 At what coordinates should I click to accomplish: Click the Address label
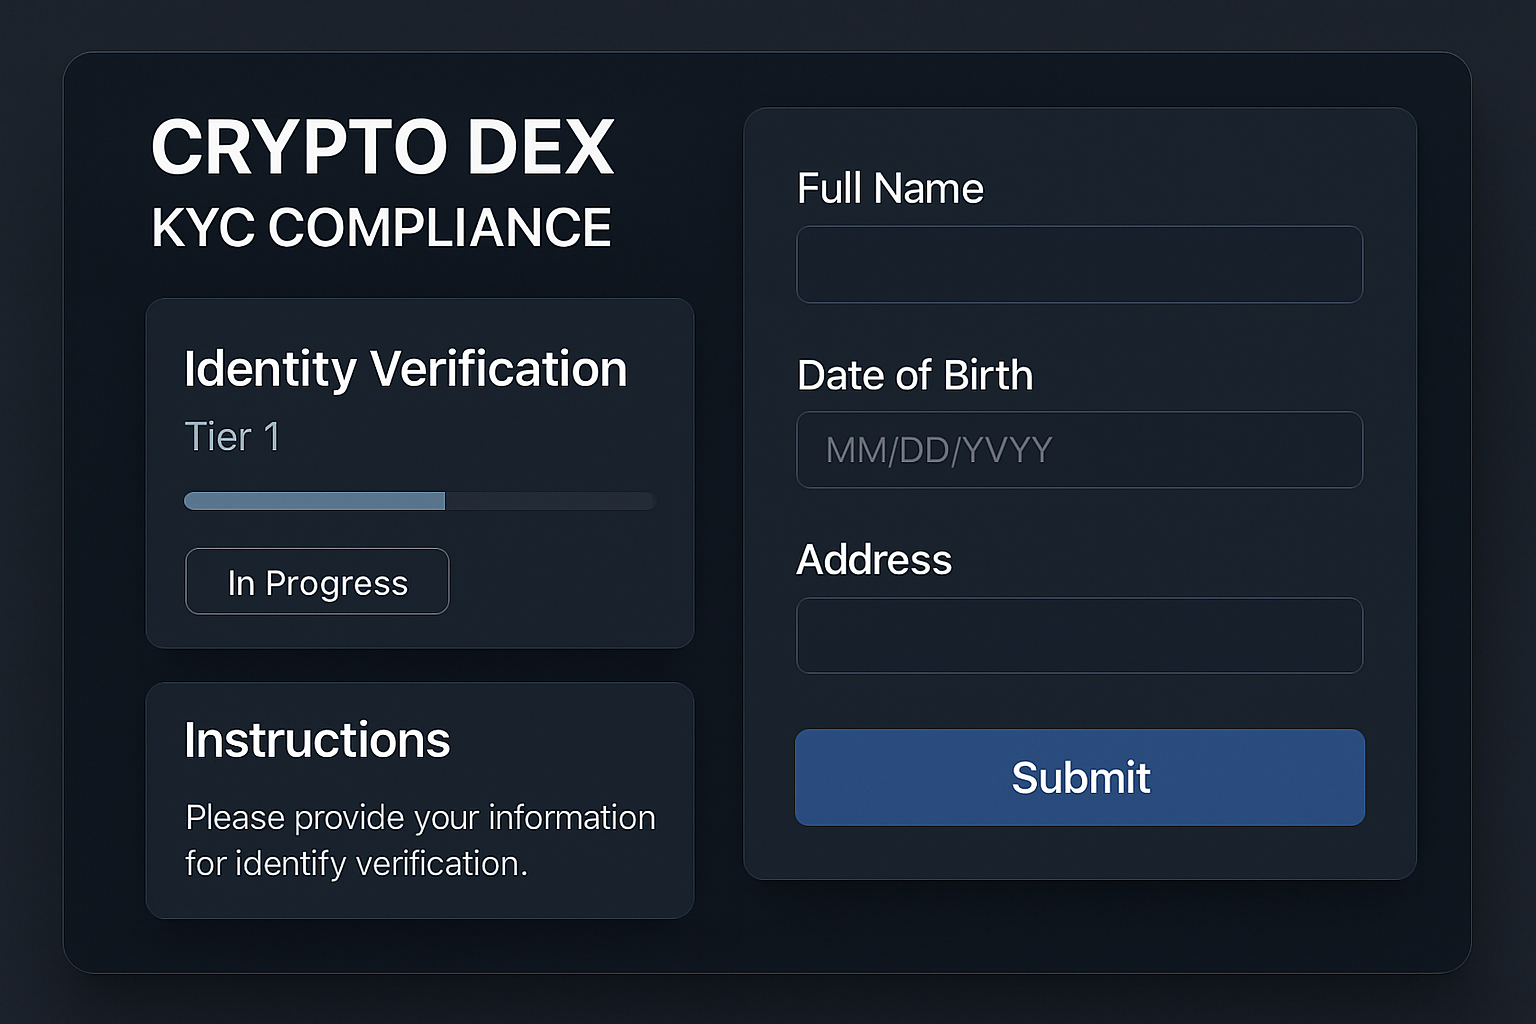coord(873,560)
